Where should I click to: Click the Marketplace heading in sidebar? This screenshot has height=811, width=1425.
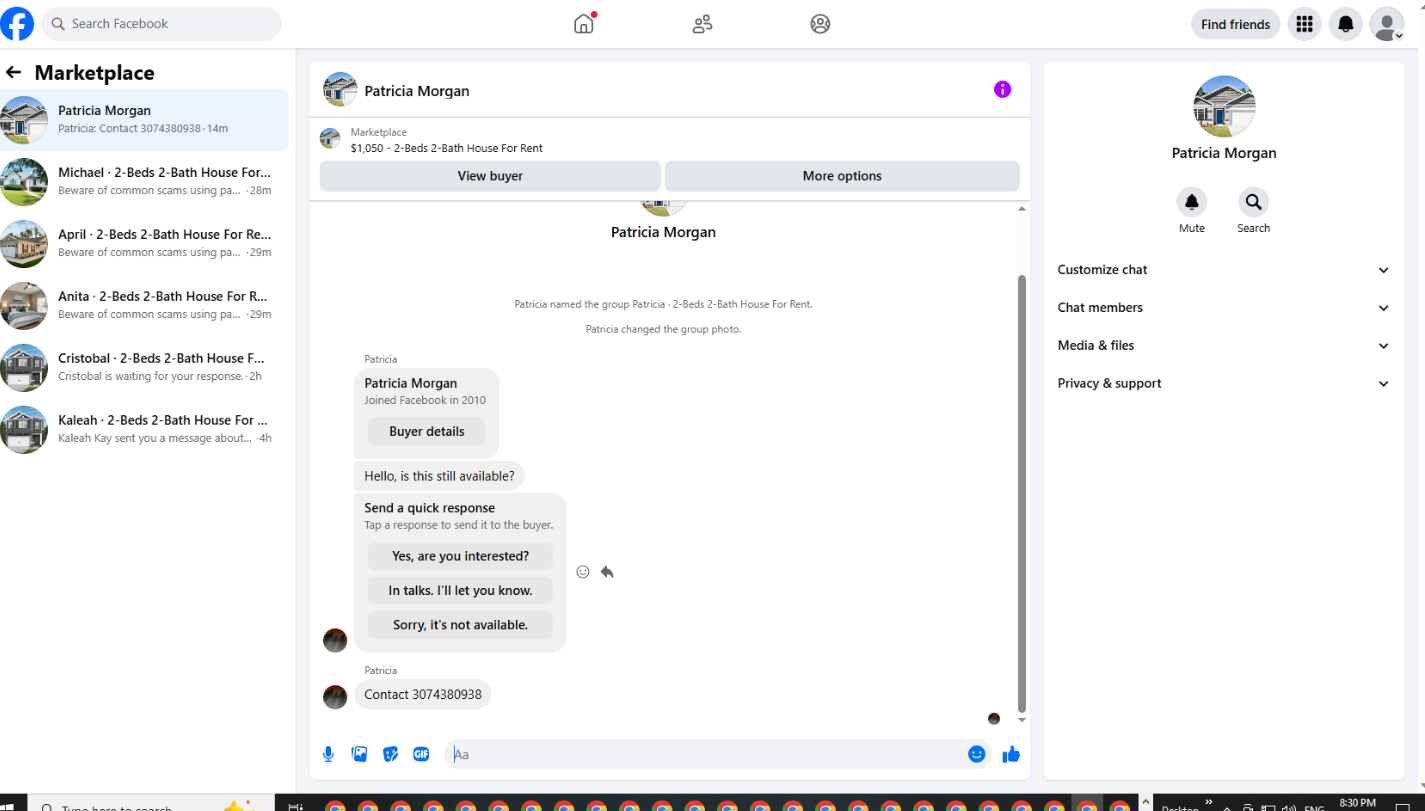[94, 73]
